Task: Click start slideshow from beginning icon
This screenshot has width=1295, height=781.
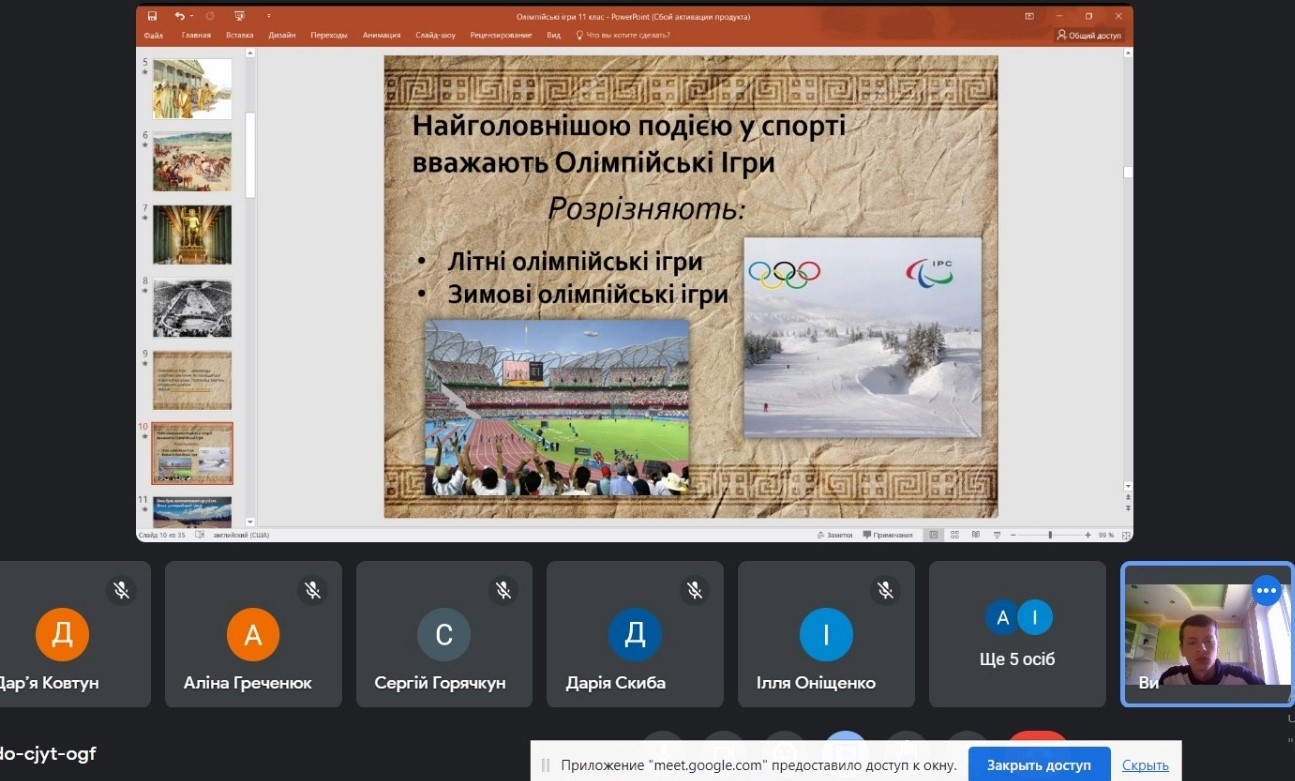Action: [x=239, y=16]
